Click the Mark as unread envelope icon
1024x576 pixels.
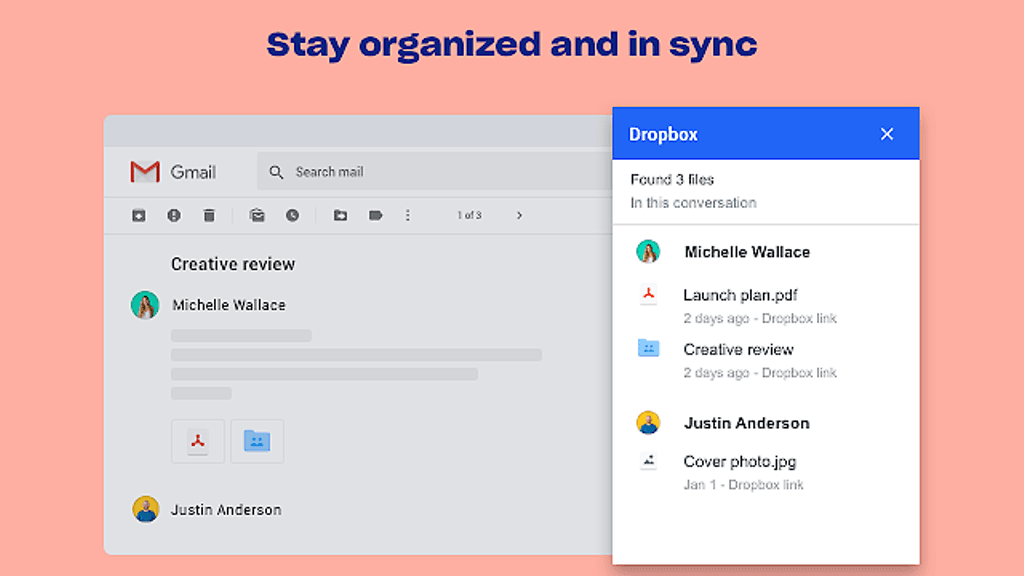pyautogui.click(x=257, y=215)
